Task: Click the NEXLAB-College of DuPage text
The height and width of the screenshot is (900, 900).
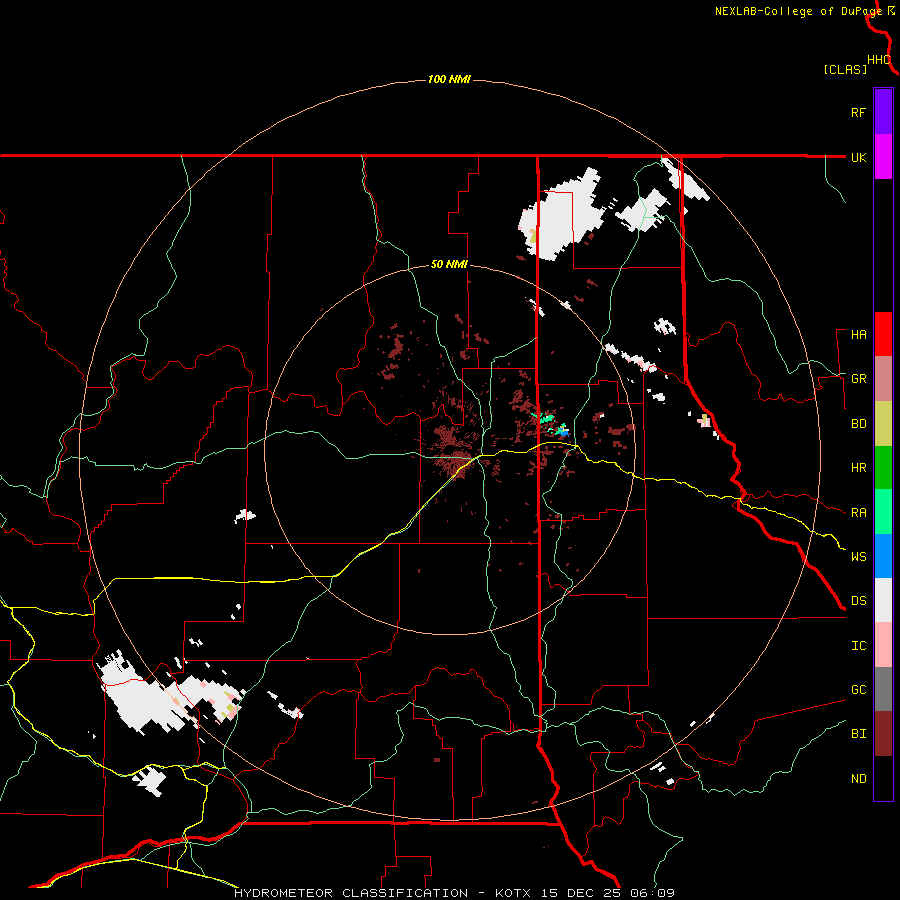Action: 798,11
